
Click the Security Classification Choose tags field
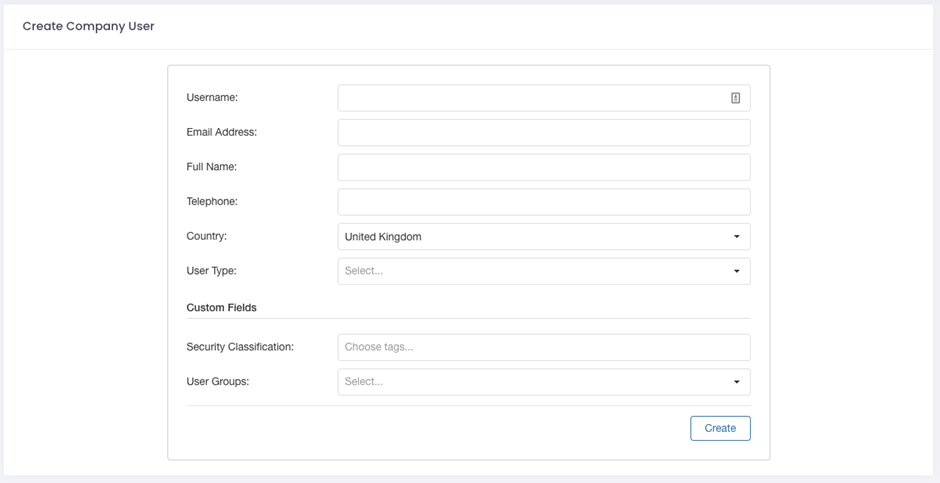click(544, 348)
